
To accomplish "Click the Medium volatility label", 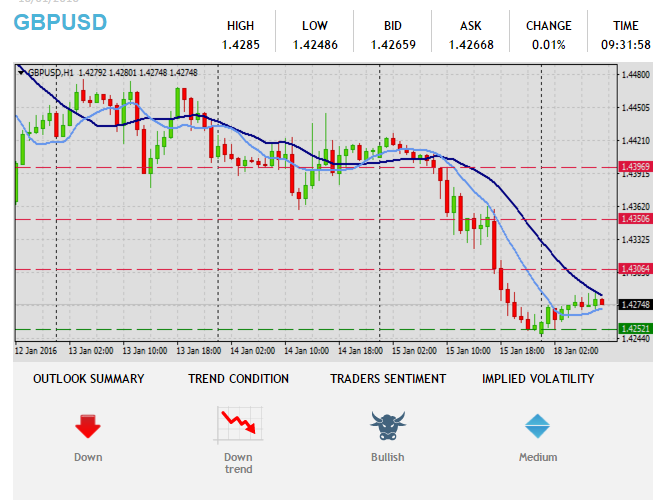I will pos(538,457).
